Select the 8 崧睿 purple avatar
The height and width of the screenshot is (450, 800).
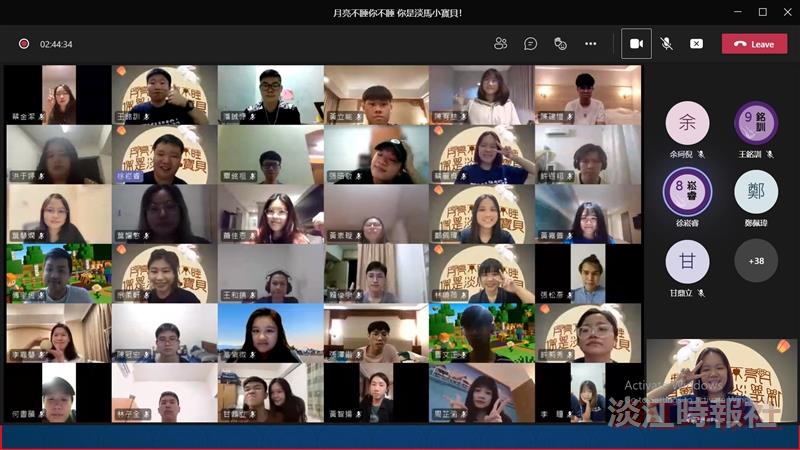(687, 192)
